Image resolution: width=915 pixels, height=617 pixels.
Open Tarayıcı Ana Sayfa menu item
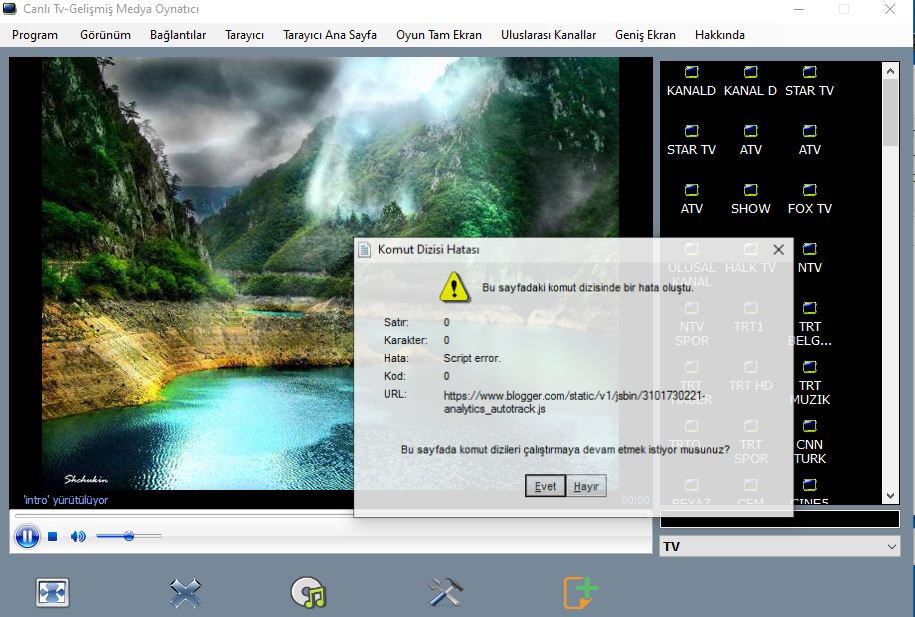330,35
